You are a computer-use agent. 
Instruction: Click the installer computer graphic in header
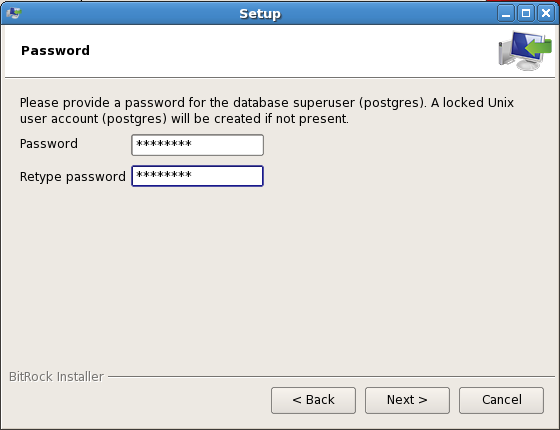tap(525, 51)
